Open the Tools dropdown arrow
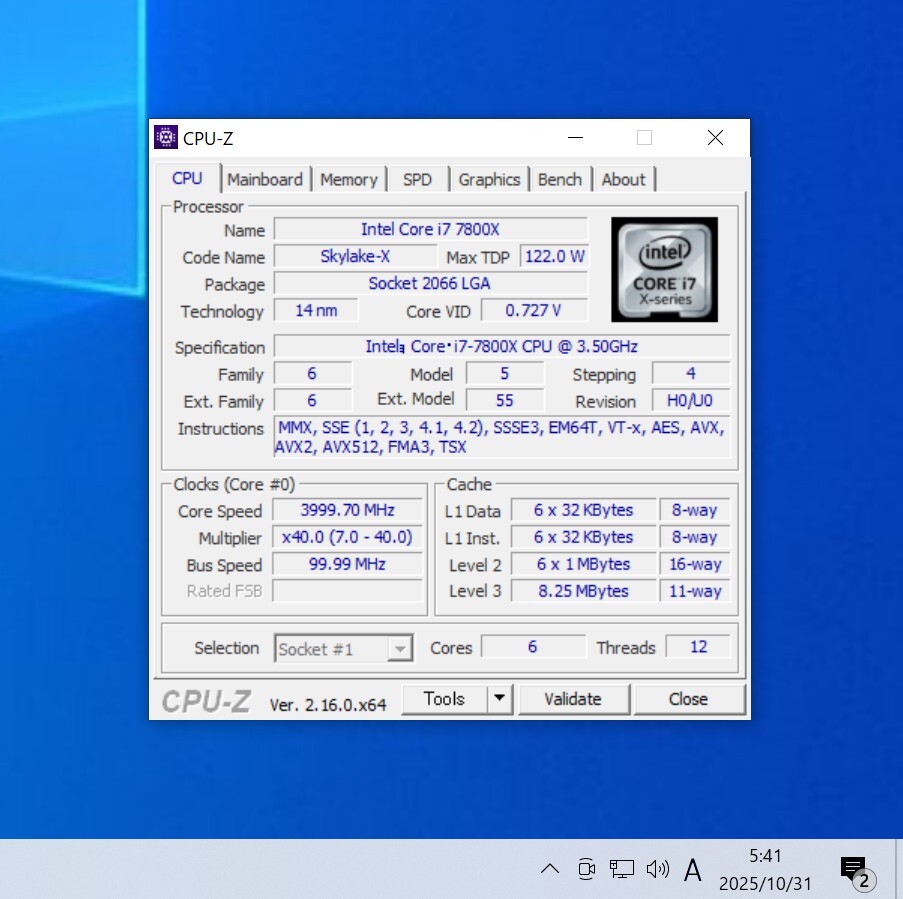Viewport: 903px width, 899px height. click(499, 699)
